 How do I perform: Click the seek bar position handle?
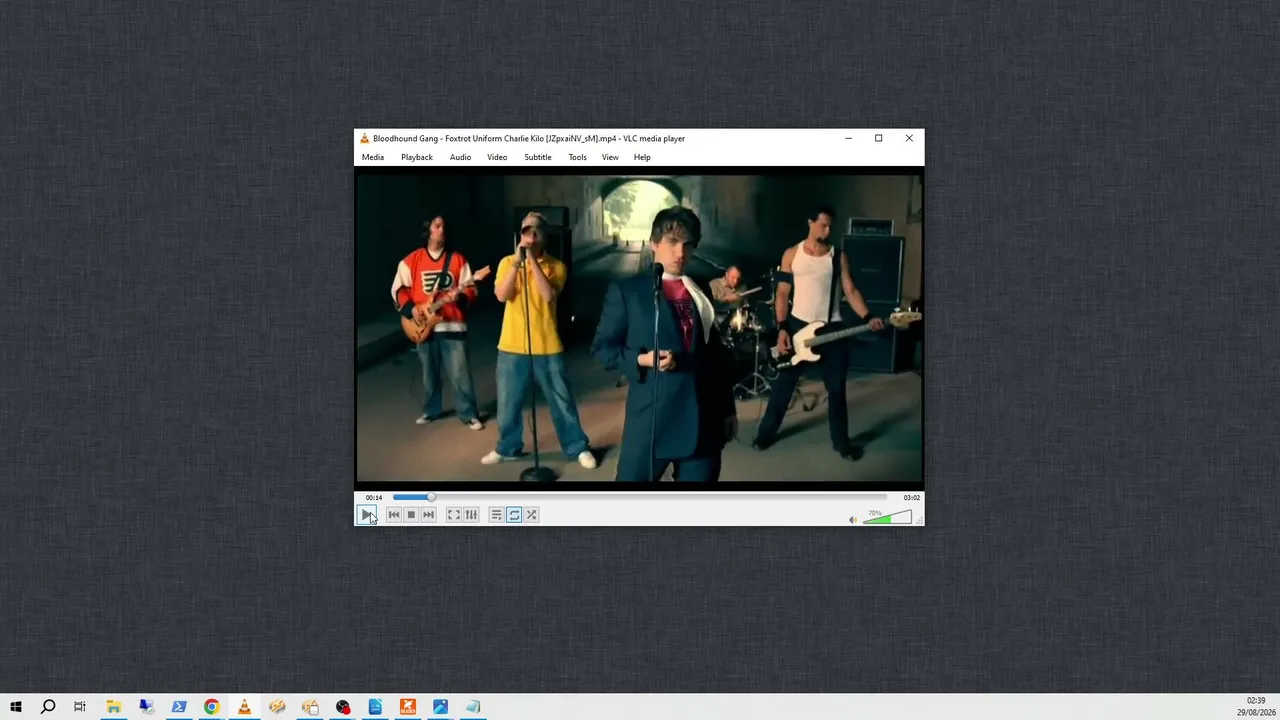(x=431, y=497)
